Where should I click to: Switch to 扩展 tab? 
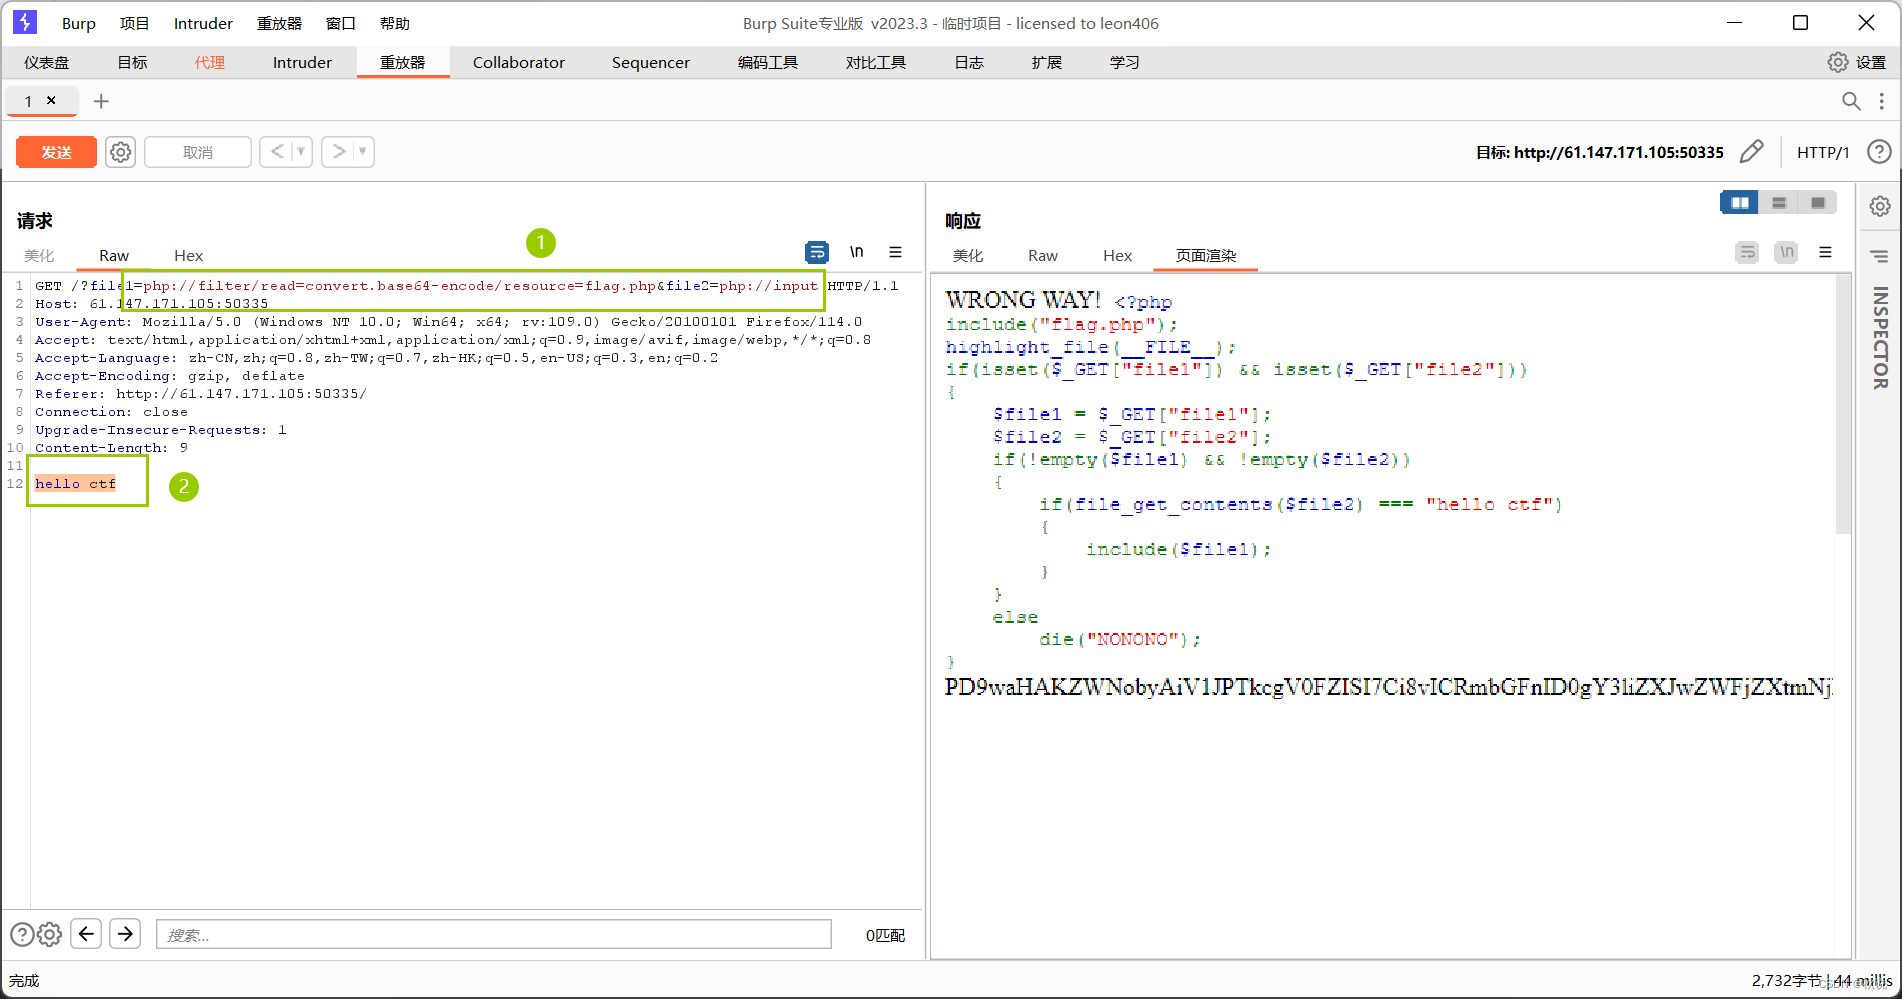[1047, 62]
